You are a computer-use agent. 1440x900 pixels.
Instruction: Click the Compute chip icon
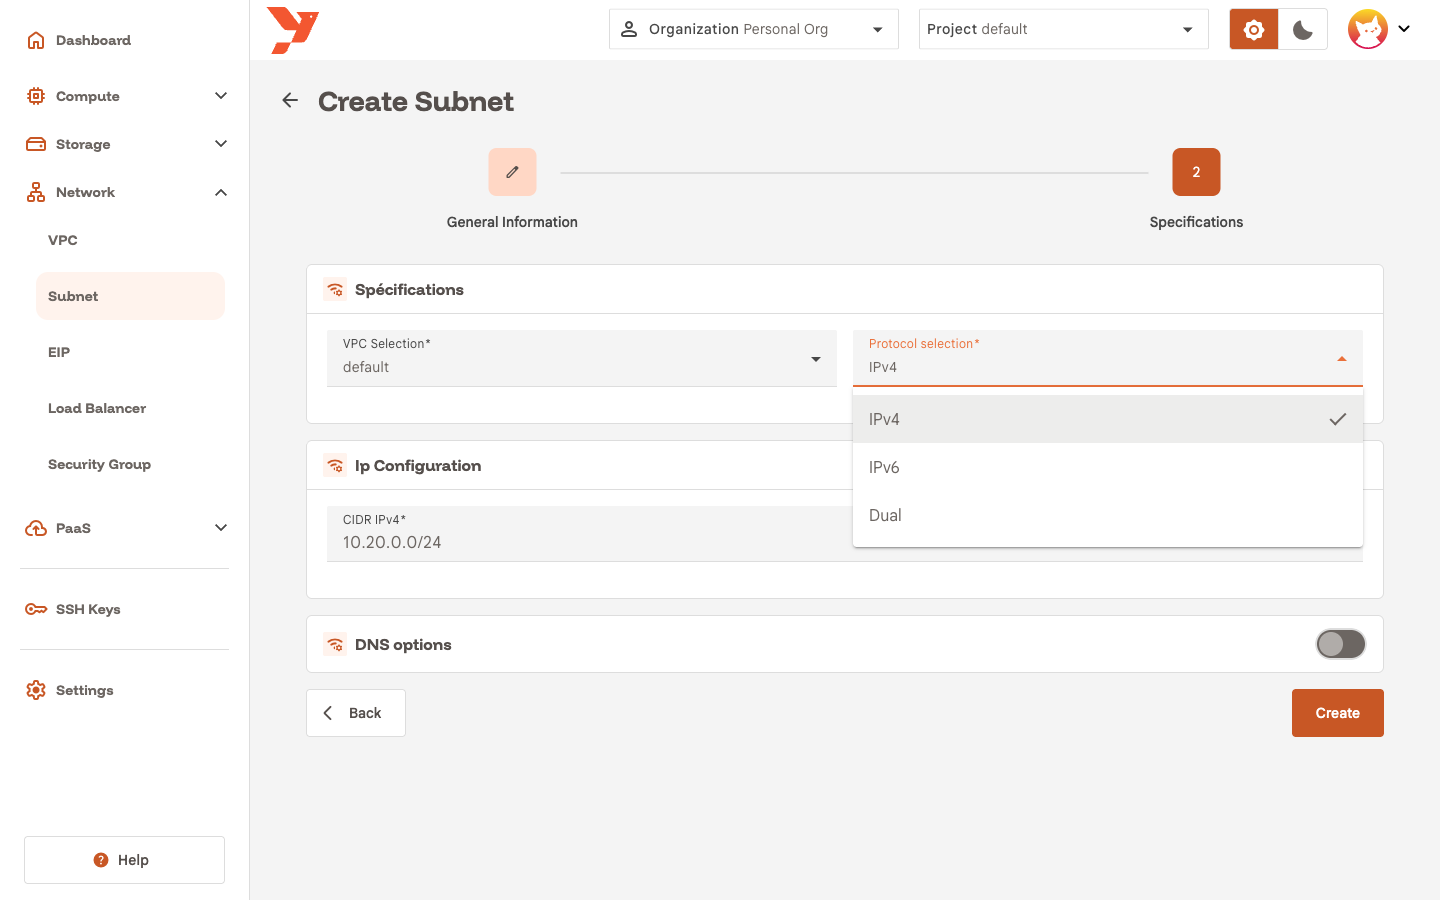36,96
